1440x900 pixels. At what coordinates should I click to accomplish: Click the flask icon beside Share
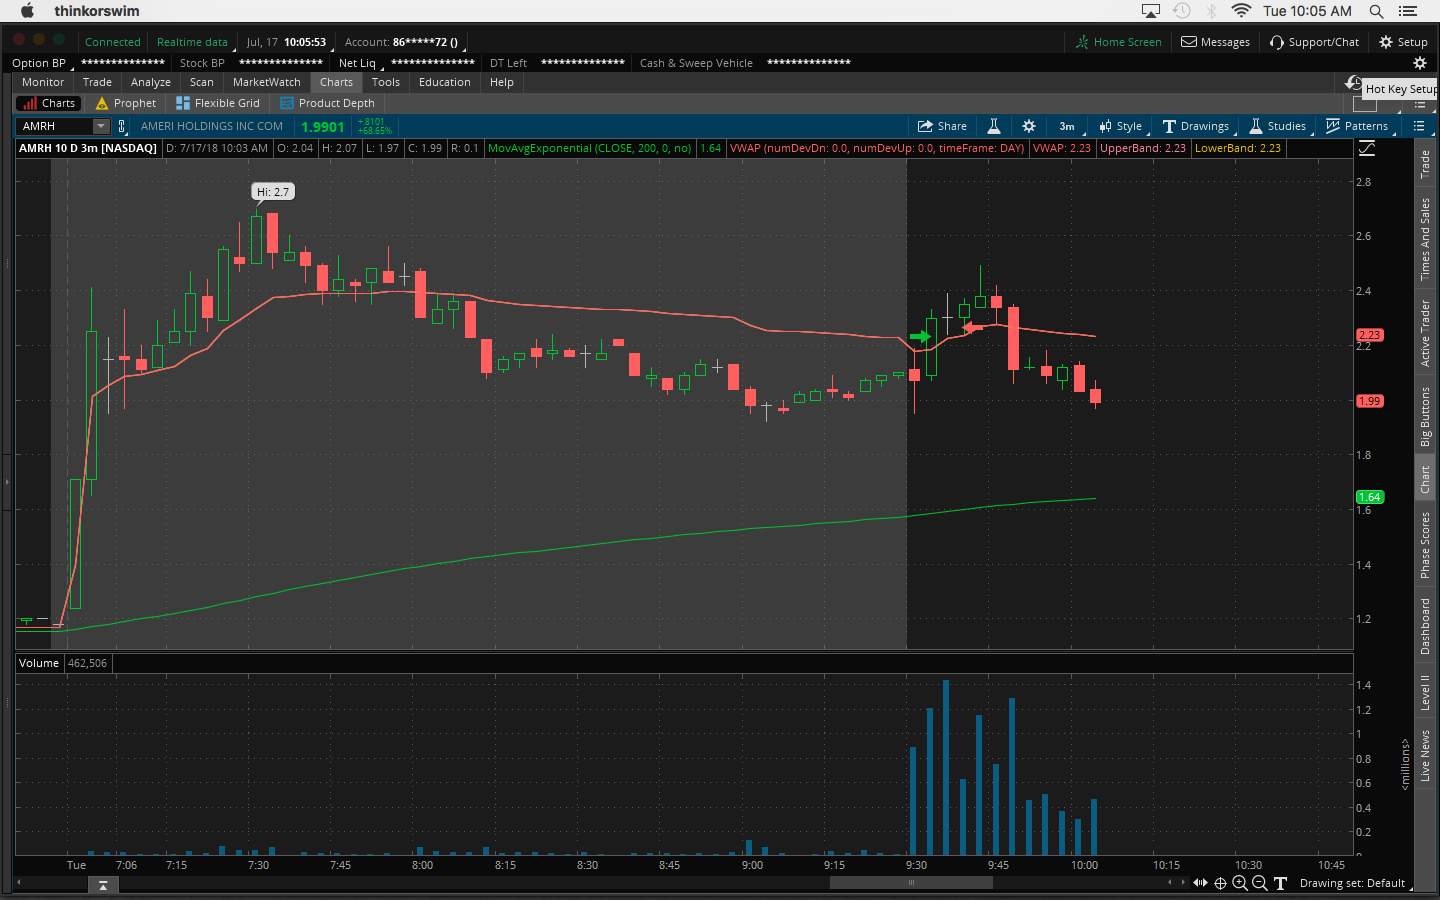pyautogui.click(x=994, y=126)
